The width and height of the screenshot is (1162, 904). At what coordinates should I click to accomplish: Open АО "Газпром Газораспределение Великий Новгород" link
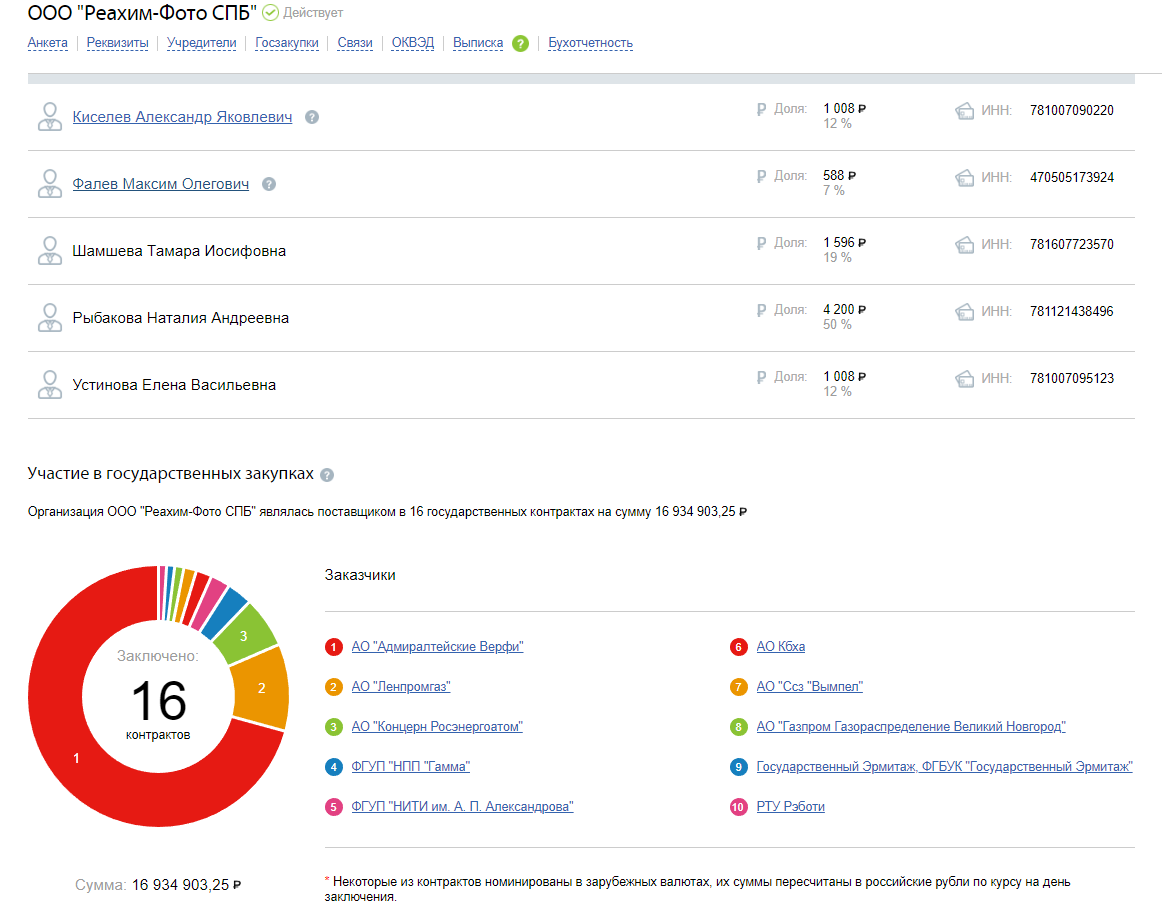(x=911, y=726)
